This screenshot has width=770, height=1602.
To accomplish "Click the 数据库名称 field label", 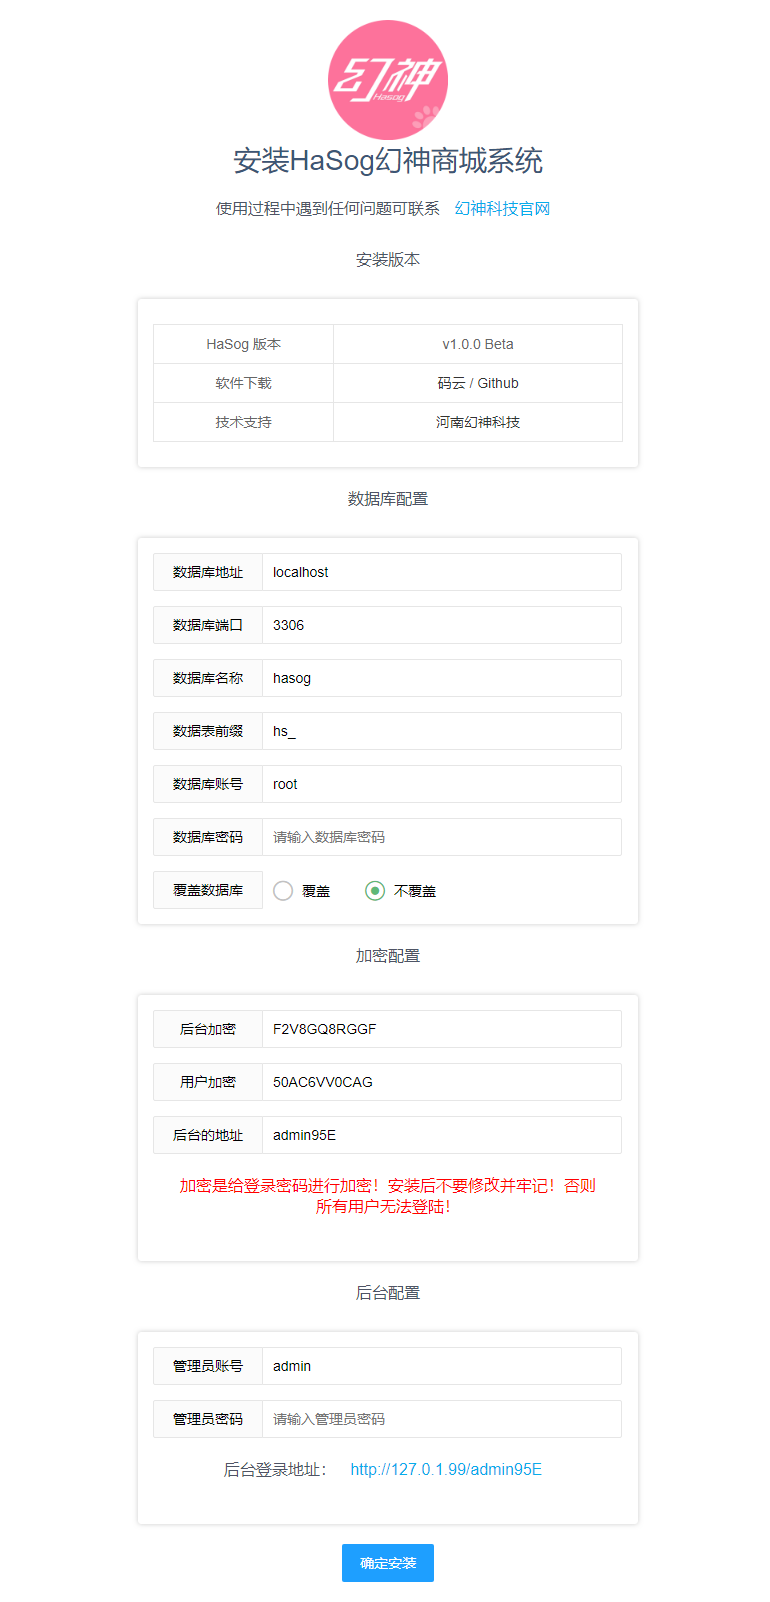I will point(208,678).
